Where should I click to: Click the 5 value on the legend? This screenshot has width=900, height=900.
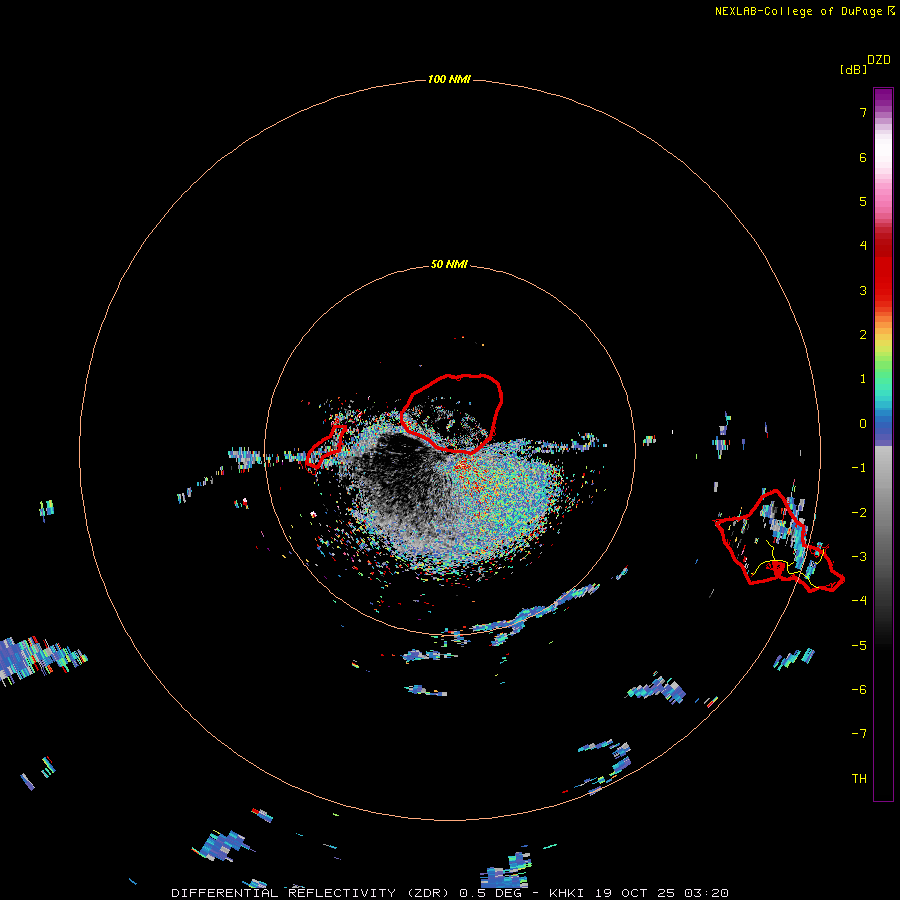[x=863, y=201]
